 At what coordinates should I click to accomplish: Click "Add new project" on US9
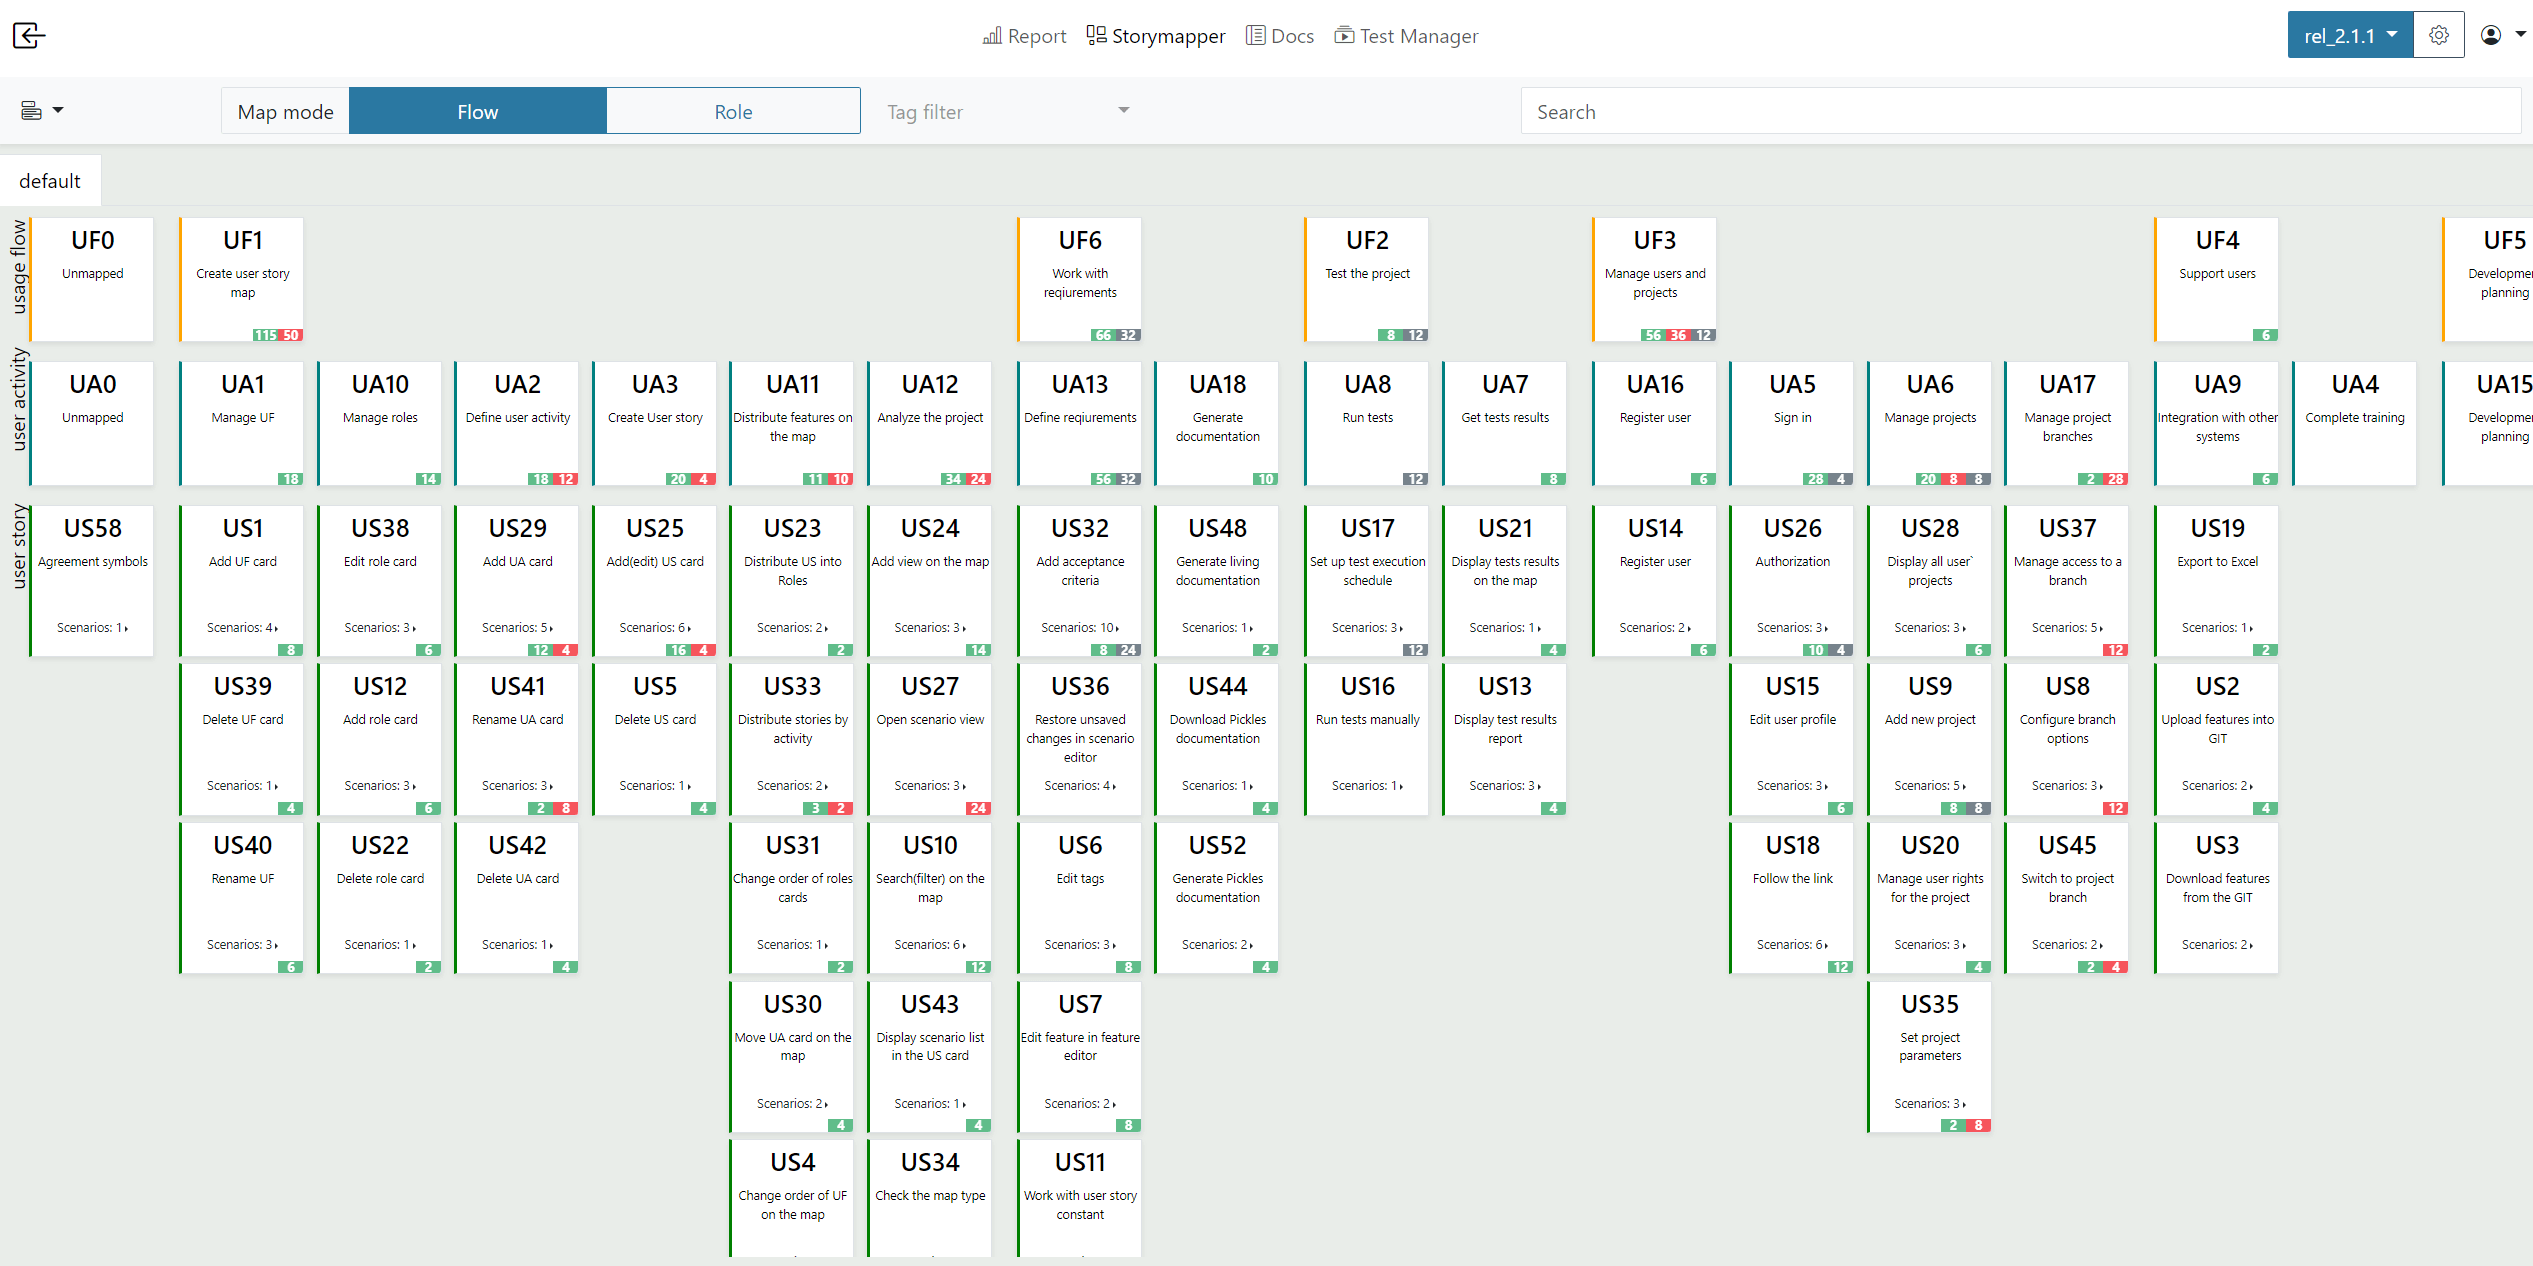[x=1930, y=720]
